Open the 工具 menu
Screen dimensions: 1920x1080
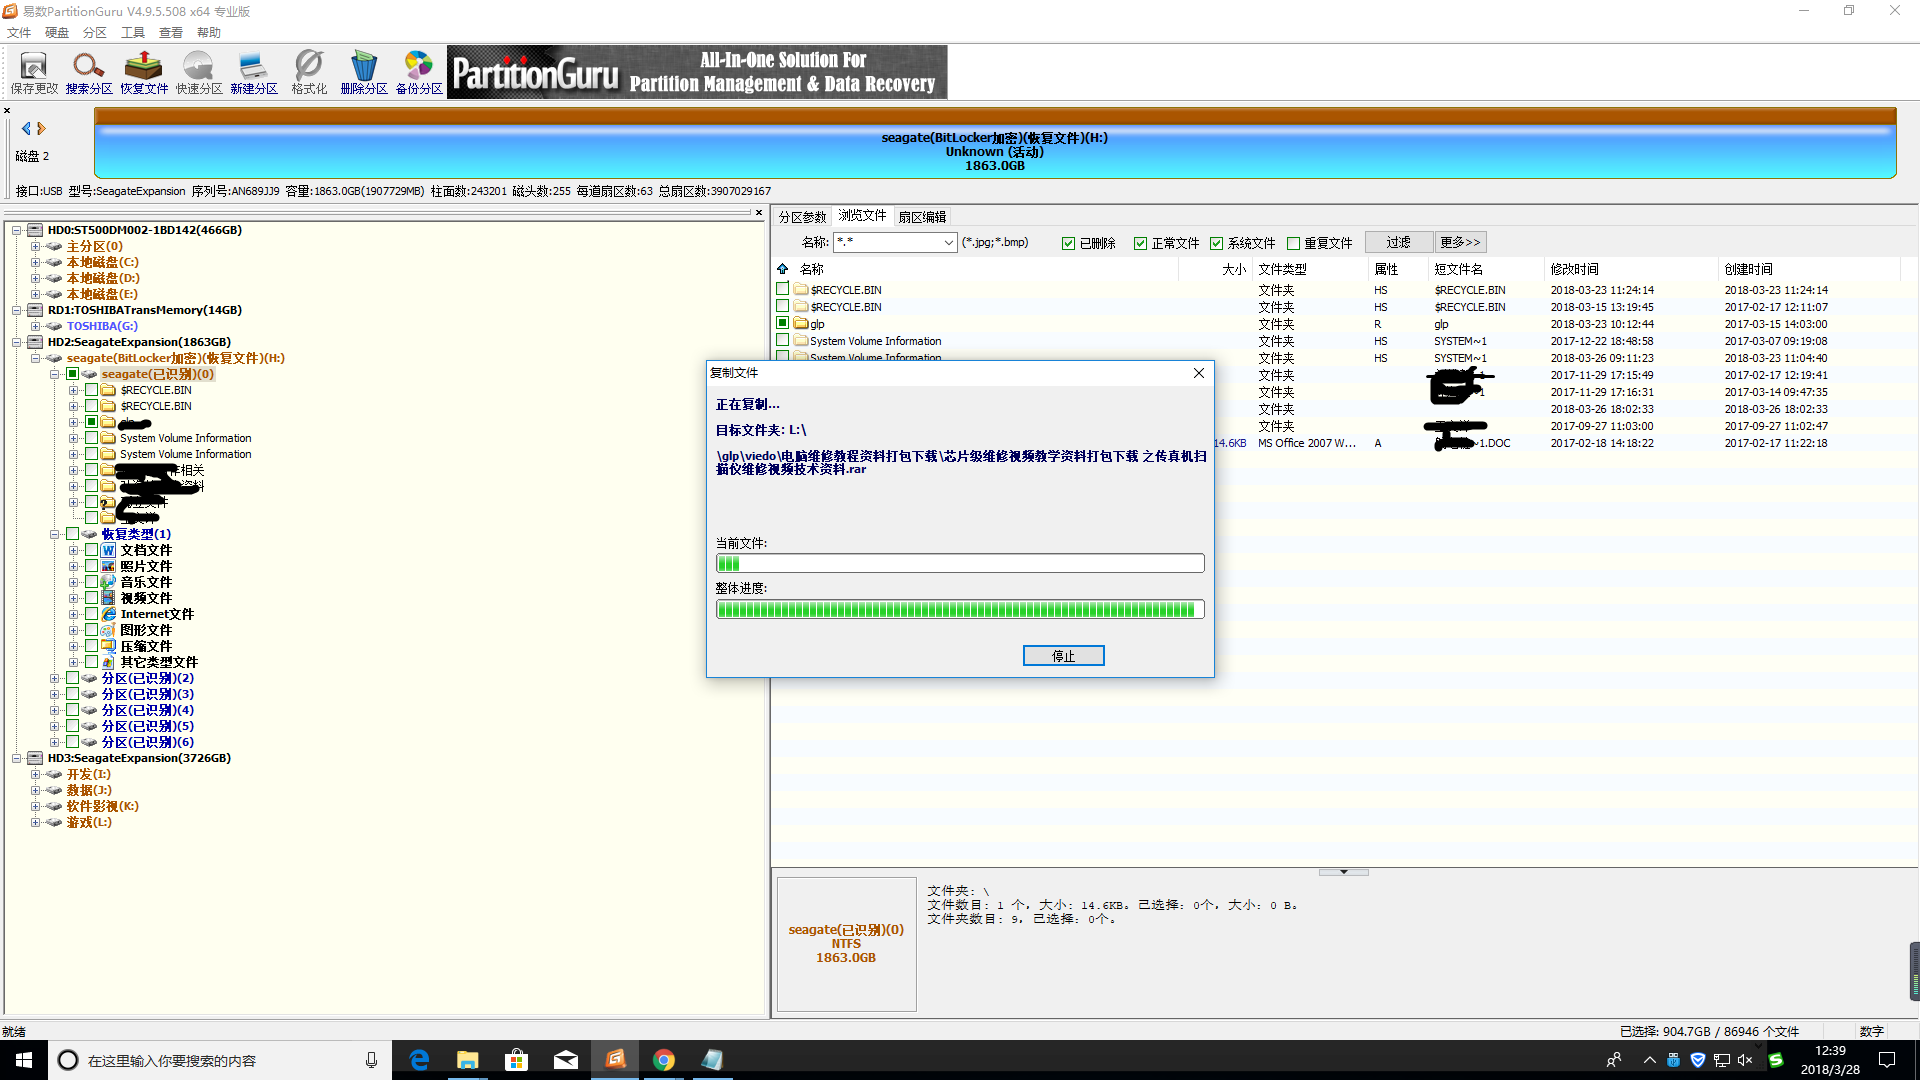pos(133,32)
